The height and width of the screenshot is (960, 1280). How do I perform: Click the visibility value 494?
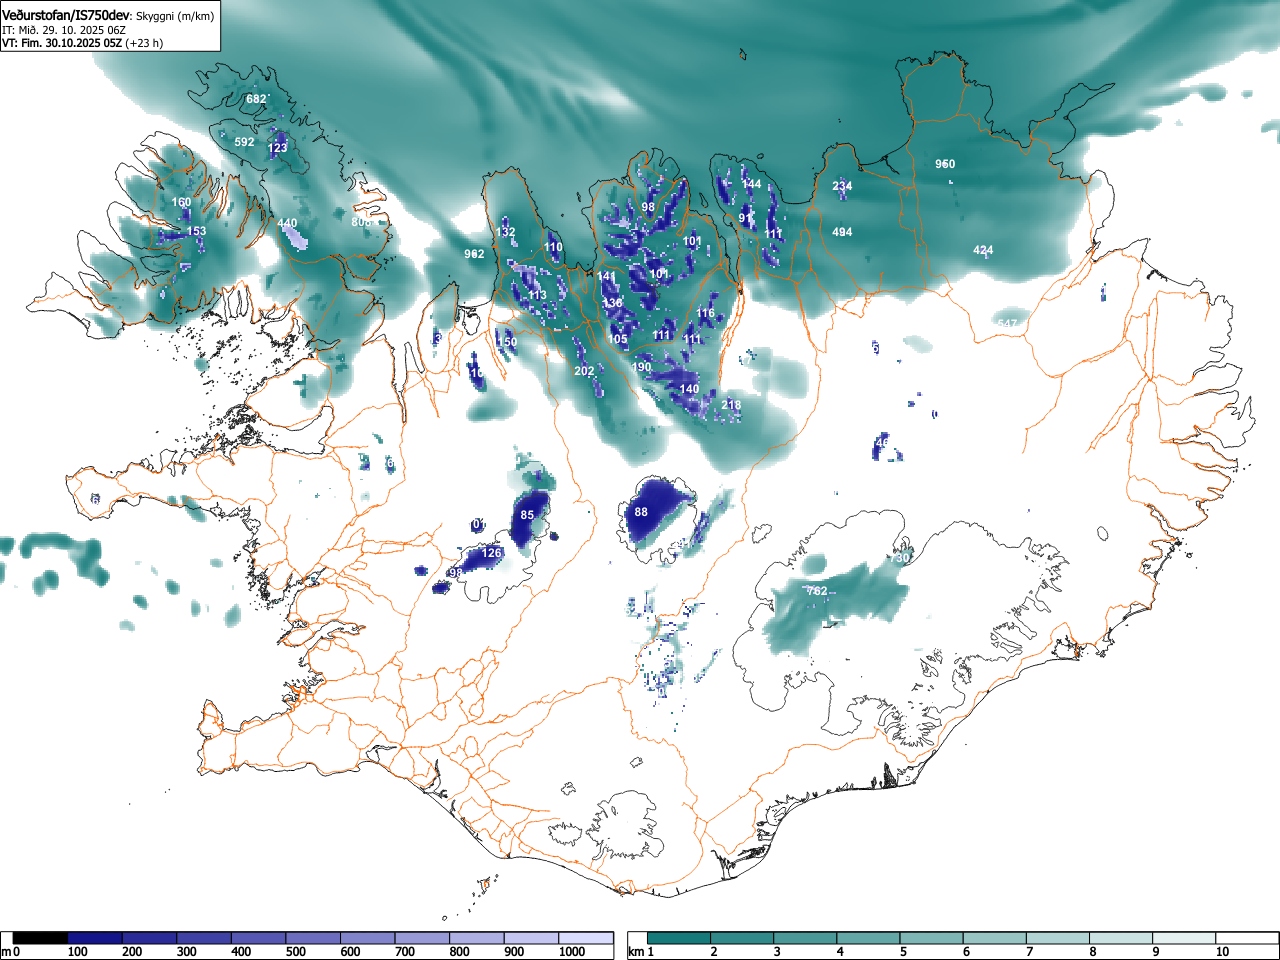842,231
